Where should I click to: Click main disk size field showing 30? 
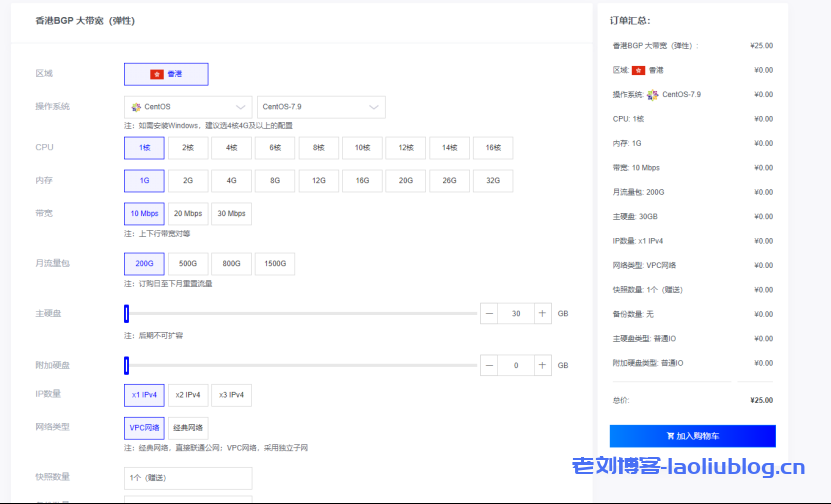tap(516, 314)
